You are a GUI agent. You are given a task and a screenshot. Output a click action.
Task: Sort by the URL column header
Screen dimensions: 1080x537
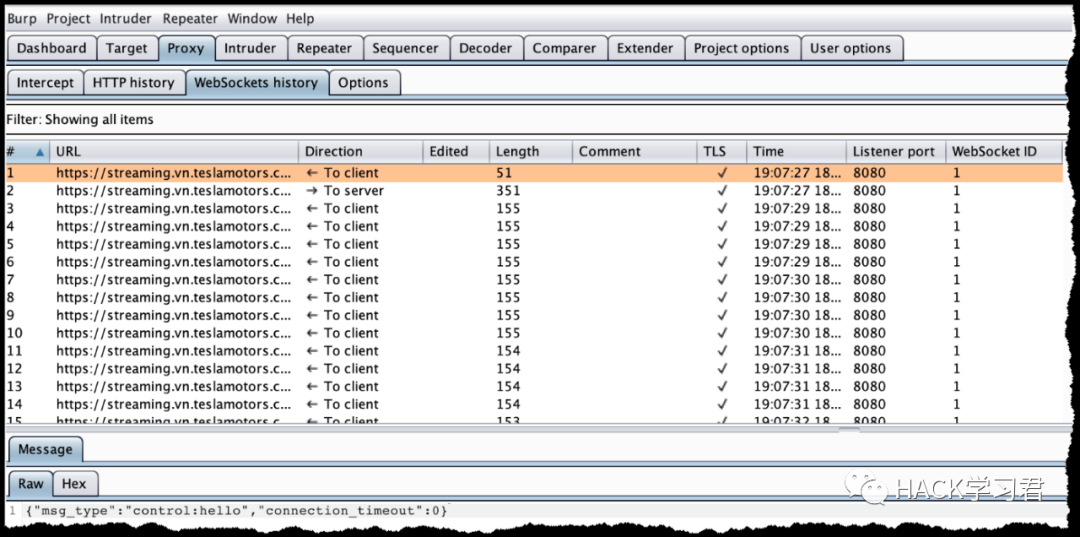(174, 151)
